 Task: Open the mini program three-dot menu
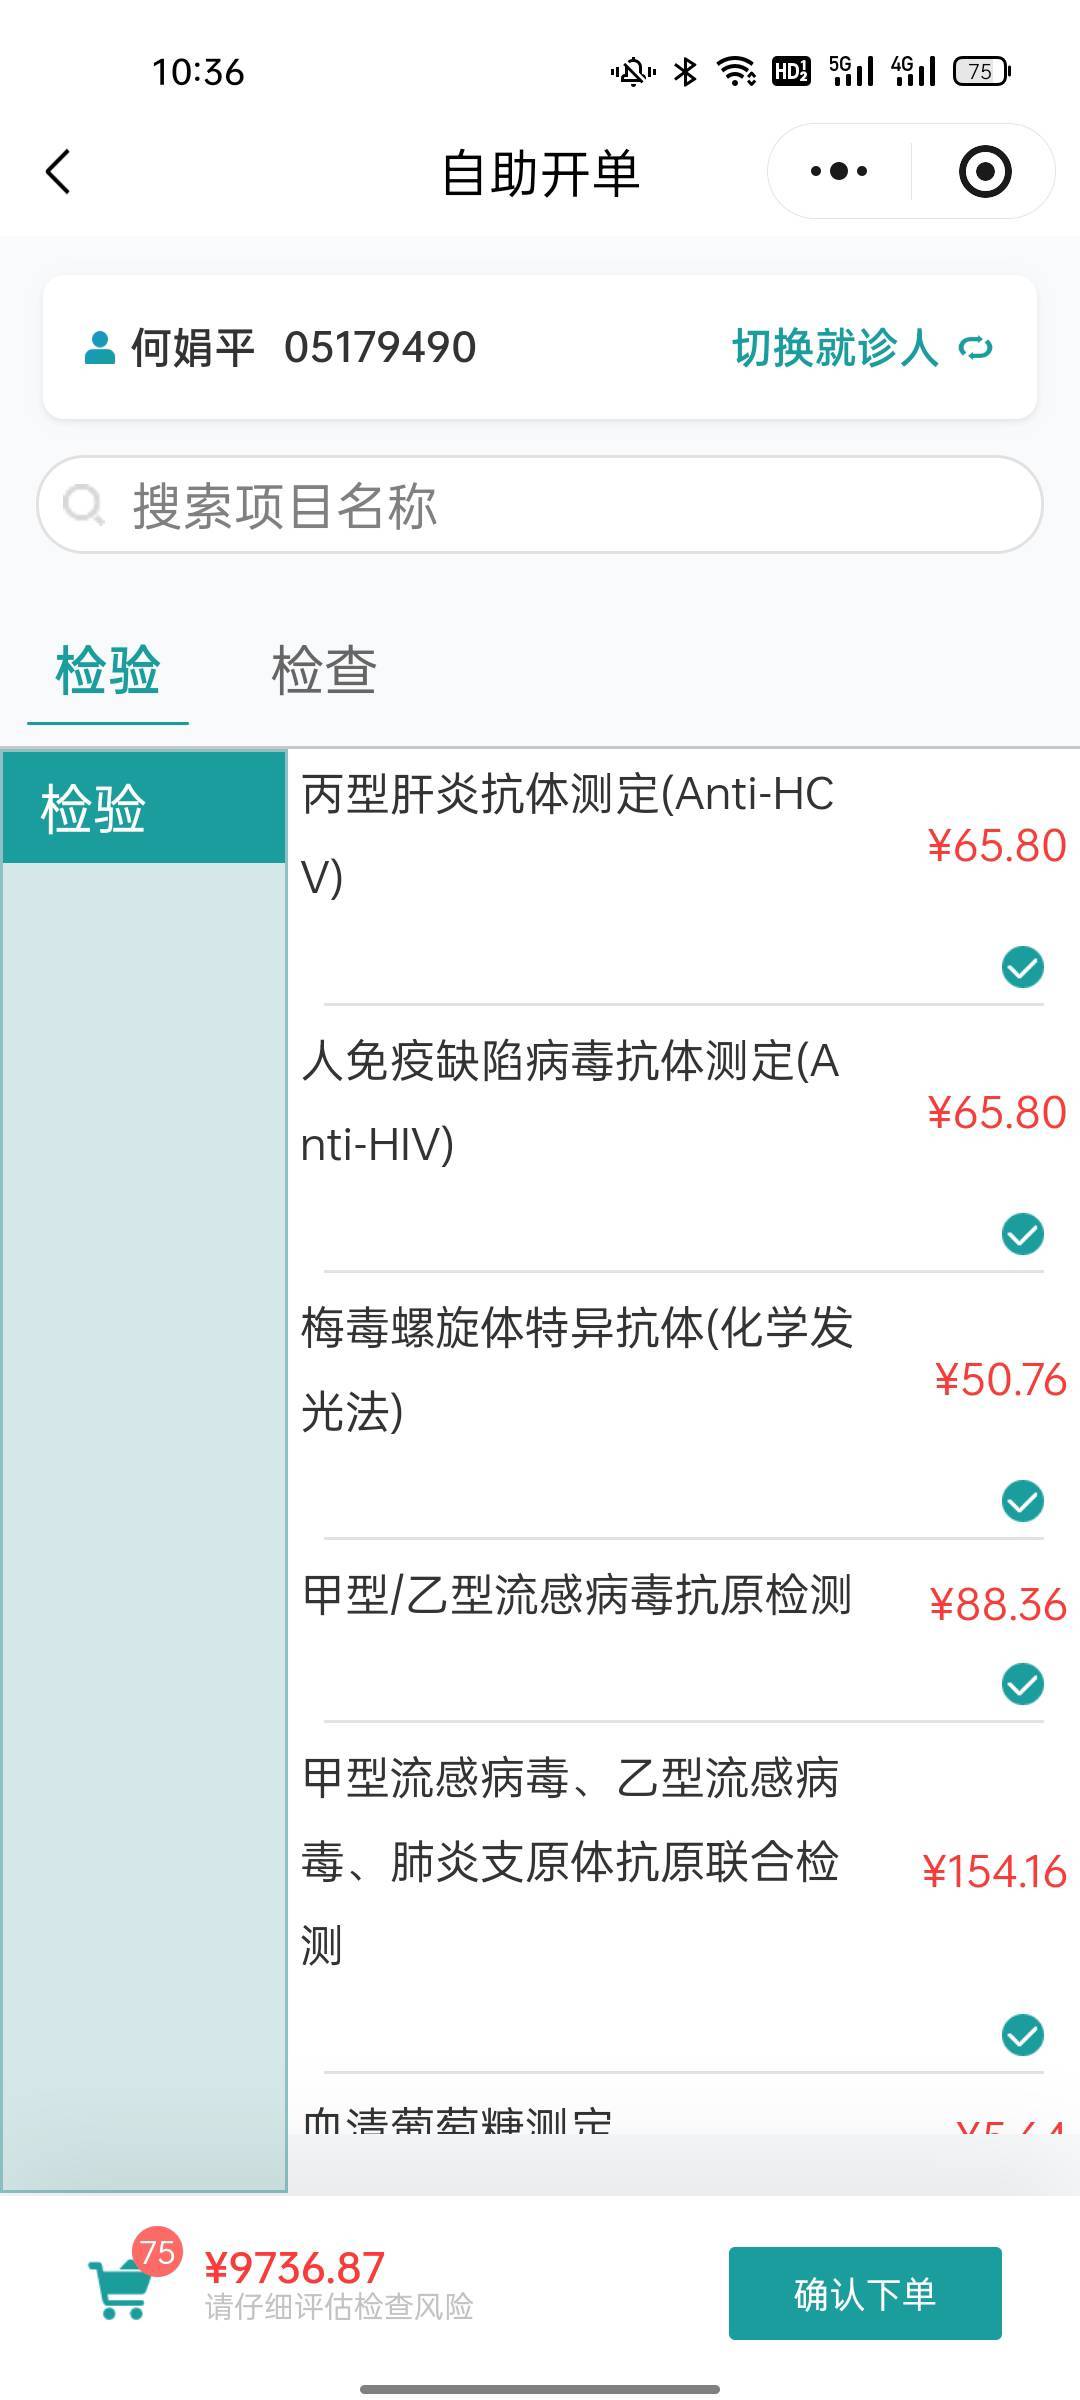coord(839,172)
